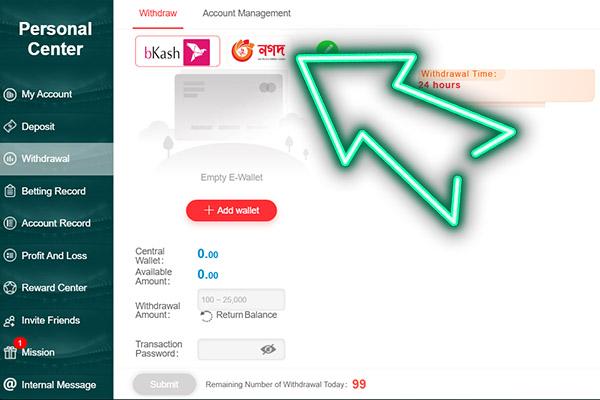
Task: Focus the Withdrawal Amount input field
Action: [x=241, y=299]
